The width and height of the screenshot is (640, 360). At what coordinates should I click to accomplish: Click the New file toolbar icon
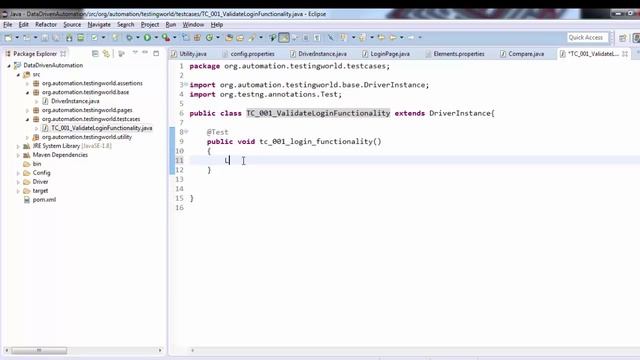(x=8, y=38)
